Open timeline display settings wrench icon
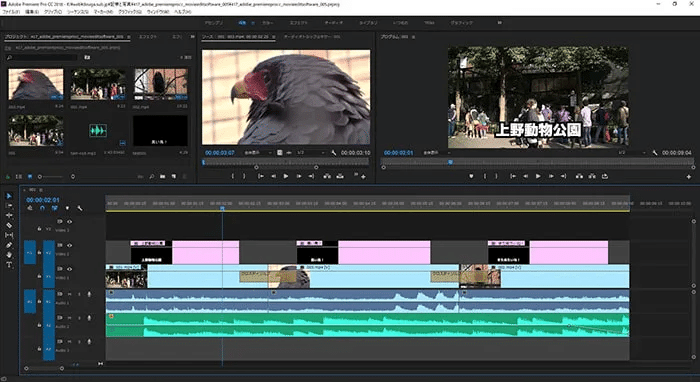Image resolution: width=700 pixels, height=382 pixels. click(x=79, y=208)
